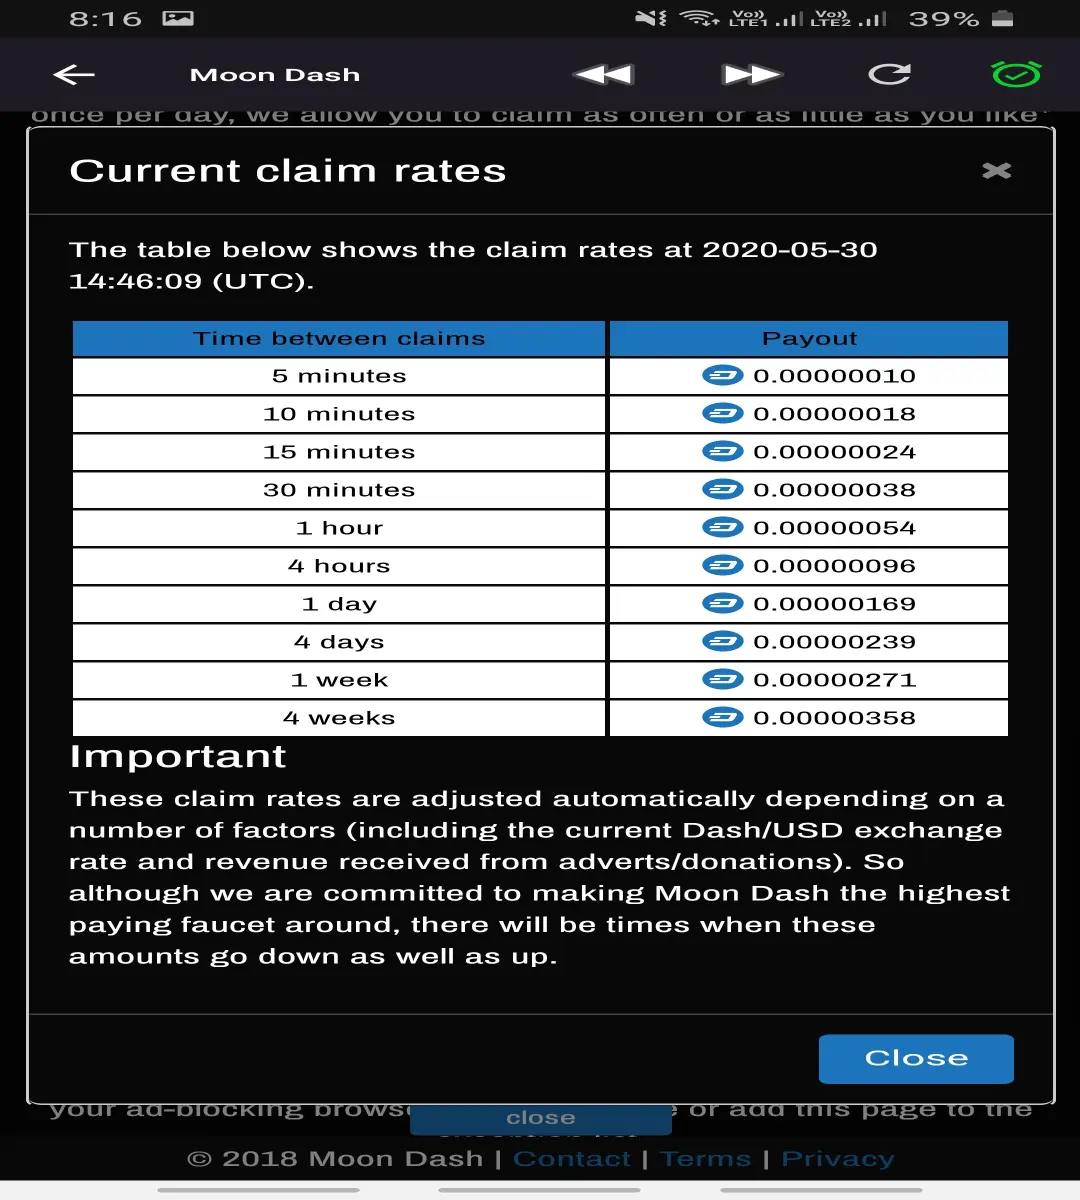The width and height of the screenshot is (1080, 1200).
Task: Tap the Dash coin icon in 1 hour row
Action: (x=723, y=528)
